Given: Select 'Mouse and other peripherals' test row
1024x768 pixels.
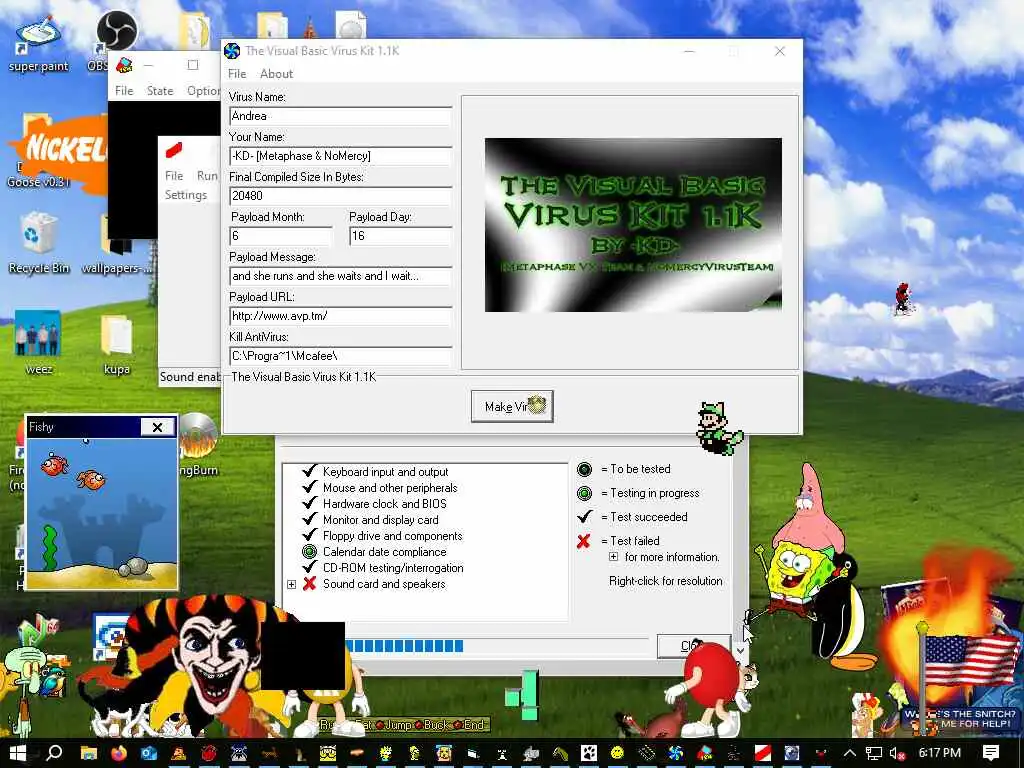Looking at the screenshot, I should [x=390, y=488].
